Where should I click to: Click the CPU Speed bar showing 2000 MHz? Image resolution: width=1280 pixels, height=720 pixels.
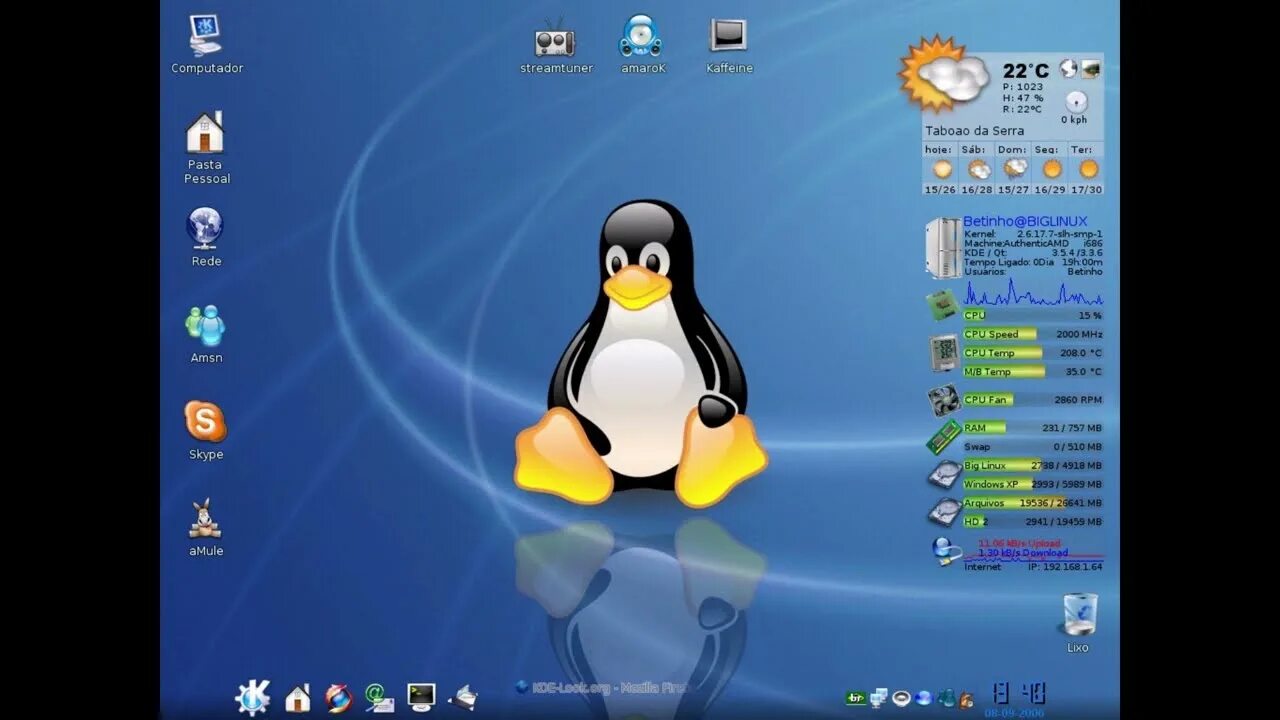tap(1033, 334)
